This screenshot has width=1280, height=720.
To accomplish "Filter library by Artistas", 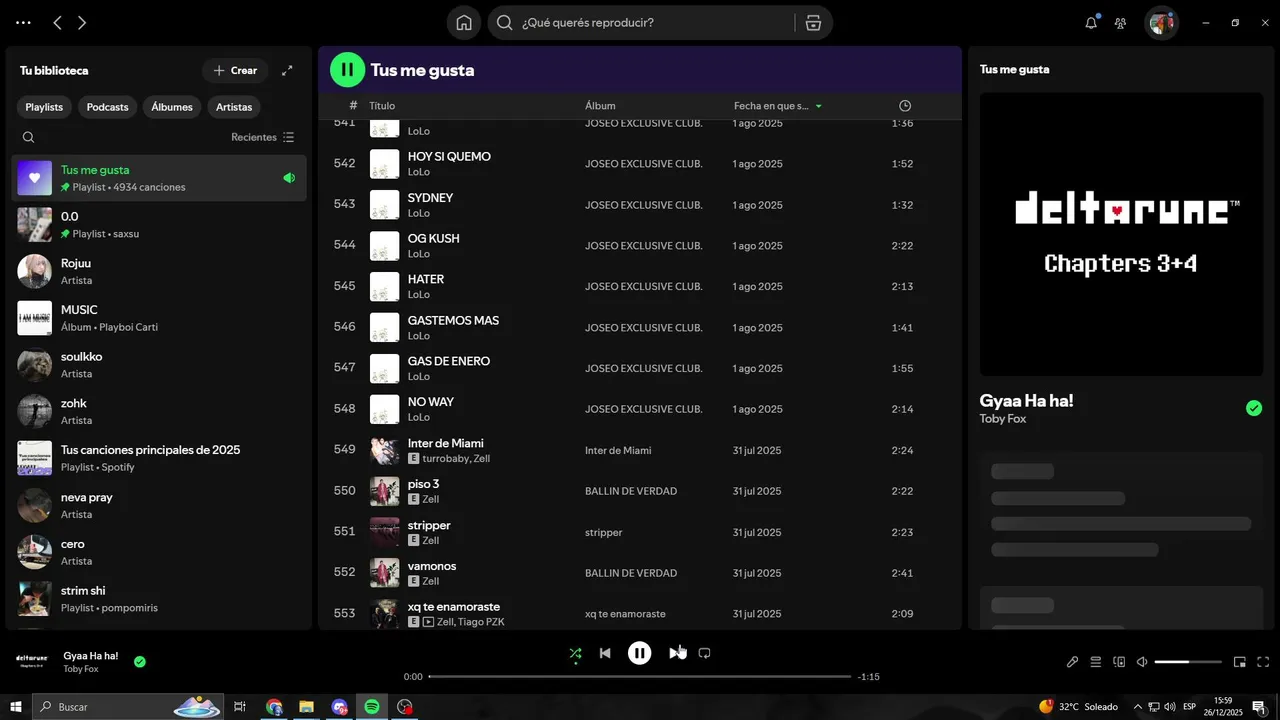I will (x=234, y=107).
